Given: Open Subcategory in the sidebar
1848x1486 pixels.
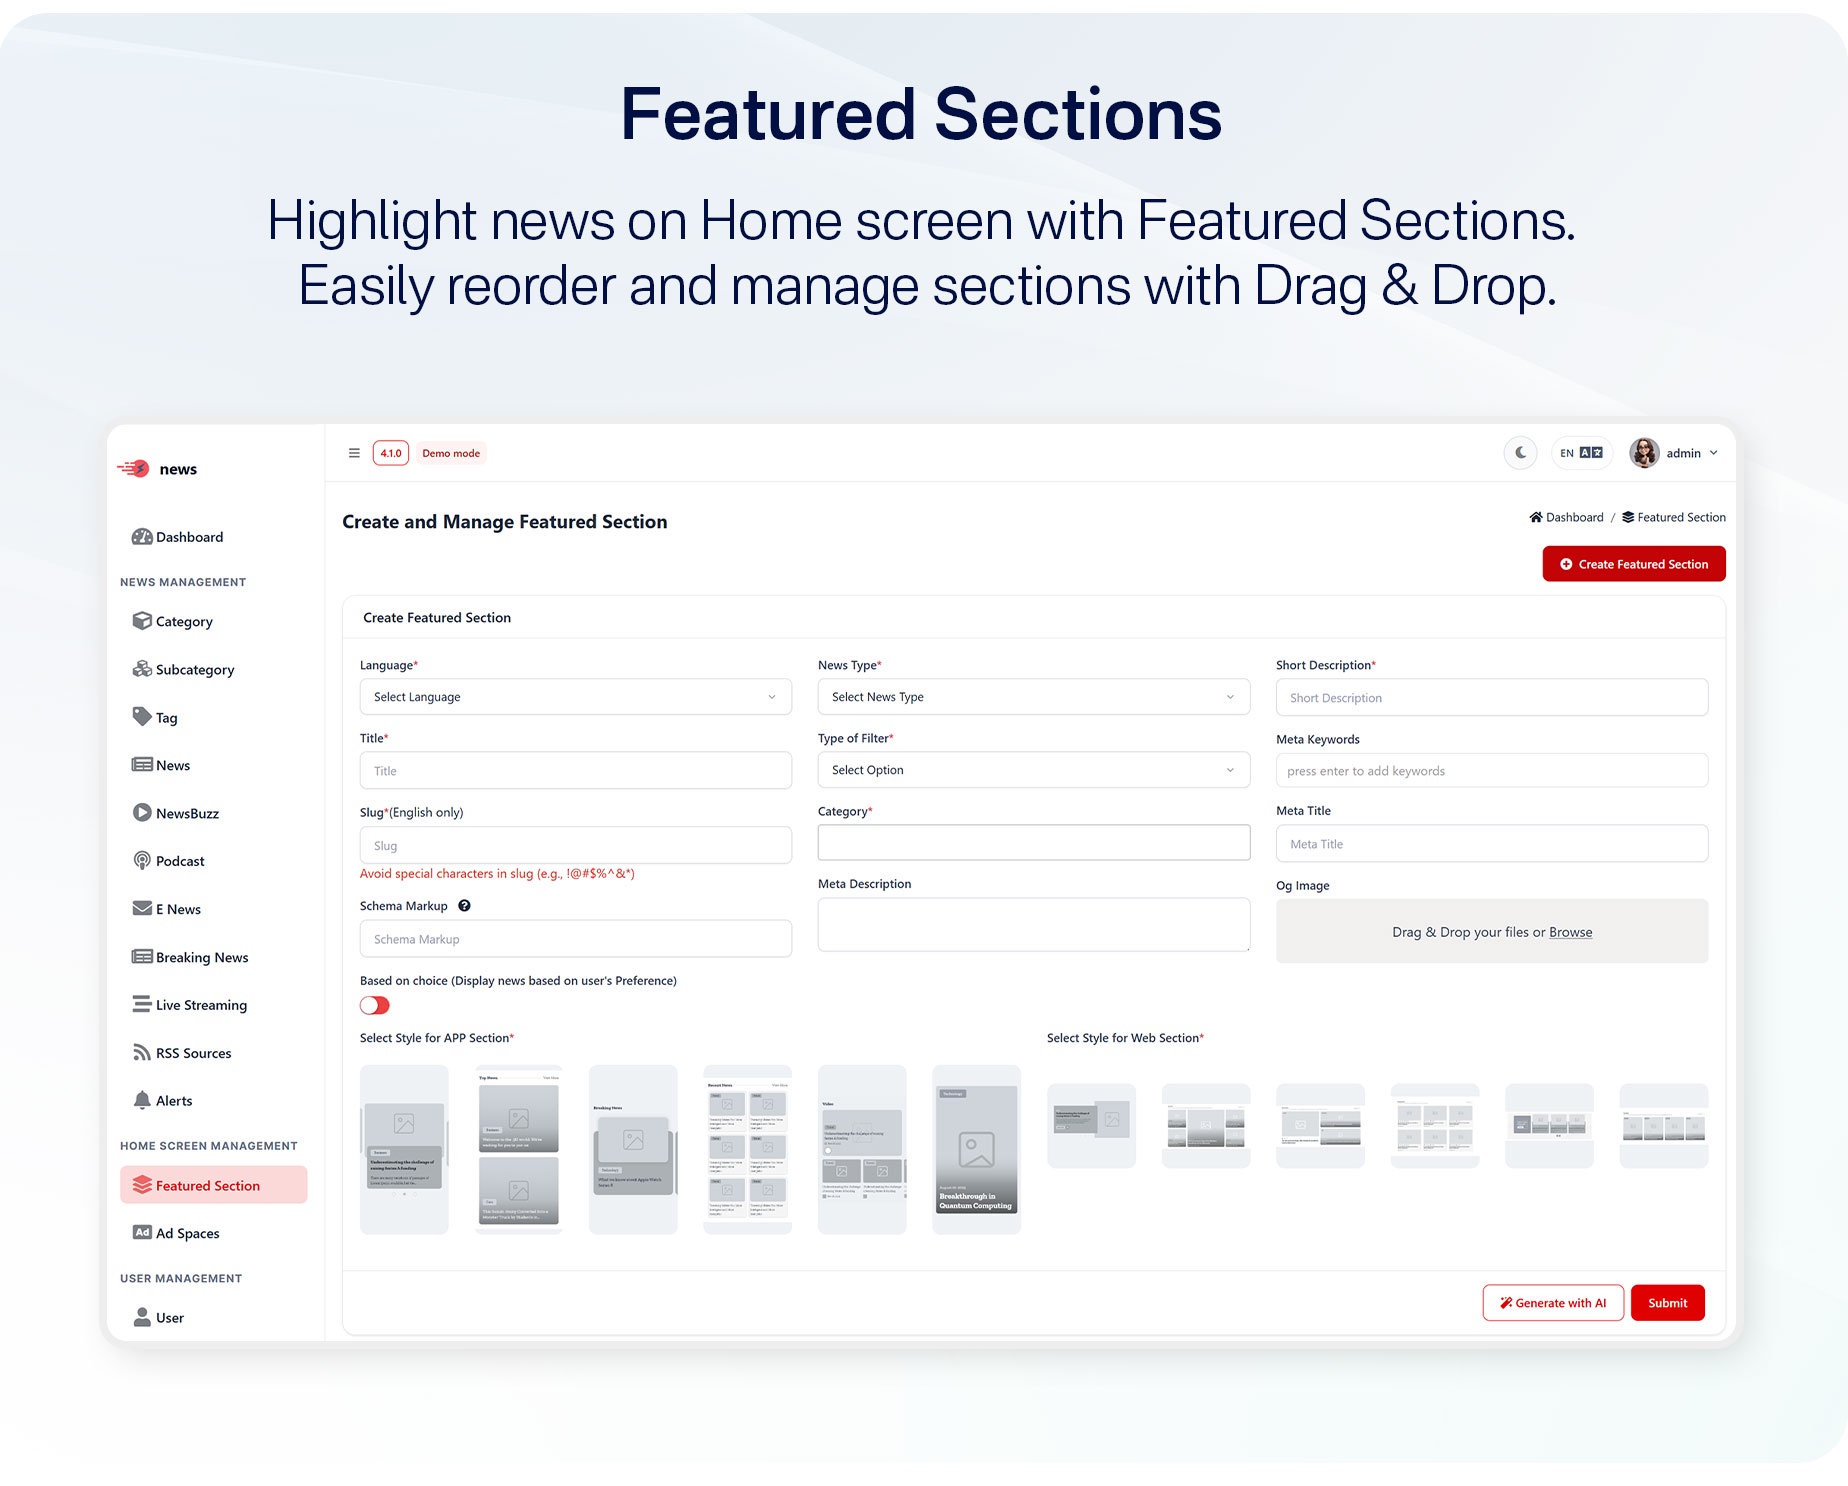Looking at the screenshot, I should coord(183,669).
